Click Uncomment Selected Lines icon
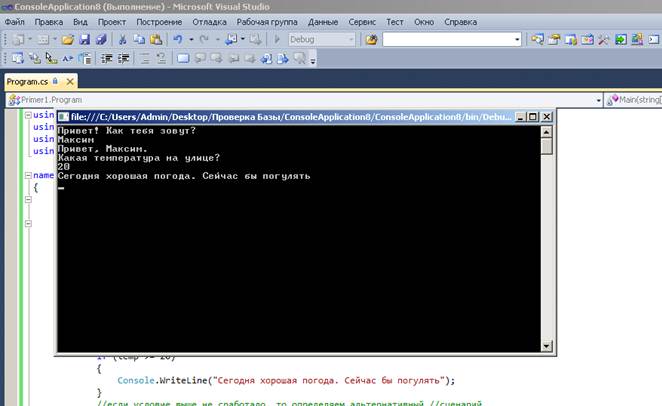The width and height of the screenshot is (662, 406). click(x=161, y=58)
